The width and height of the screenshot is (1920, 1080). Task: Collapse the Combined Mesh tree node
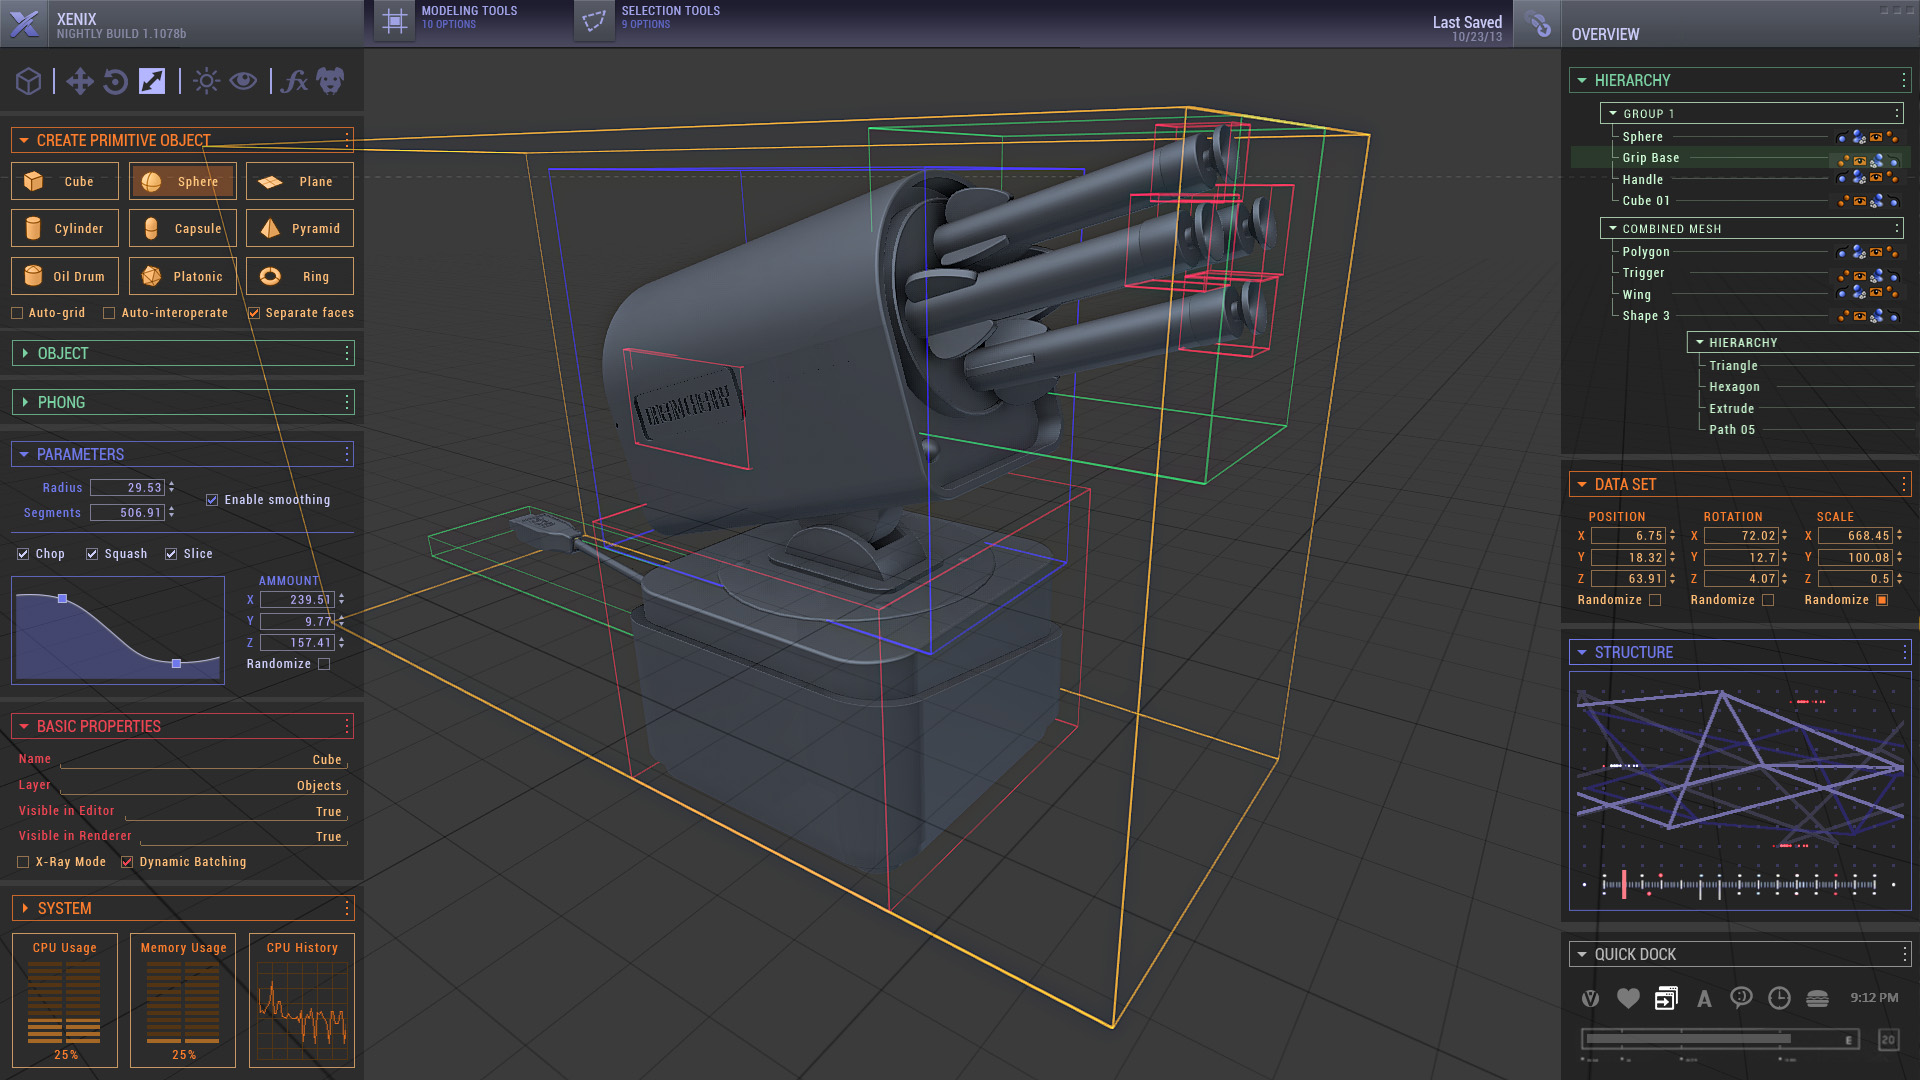[1613, 229]
